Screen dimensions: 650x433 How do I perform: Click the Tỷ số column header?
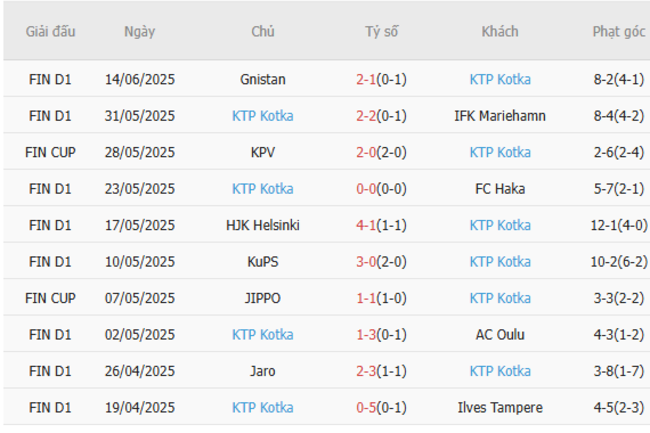381,31
